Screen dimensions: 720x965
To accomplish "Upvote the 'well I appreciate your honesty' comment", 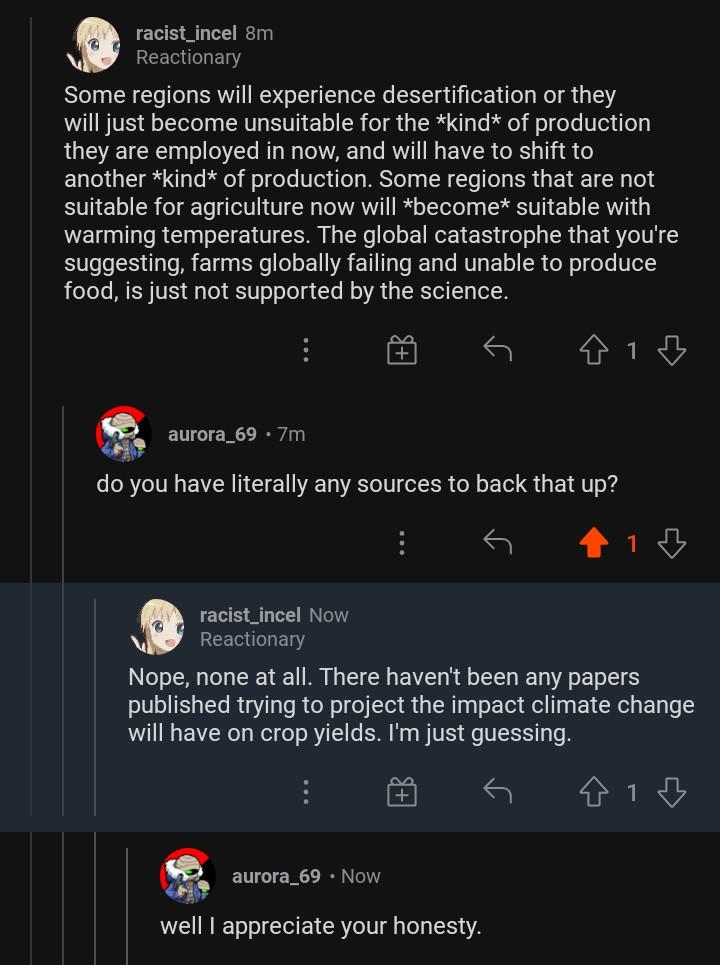I will (595, 960).
